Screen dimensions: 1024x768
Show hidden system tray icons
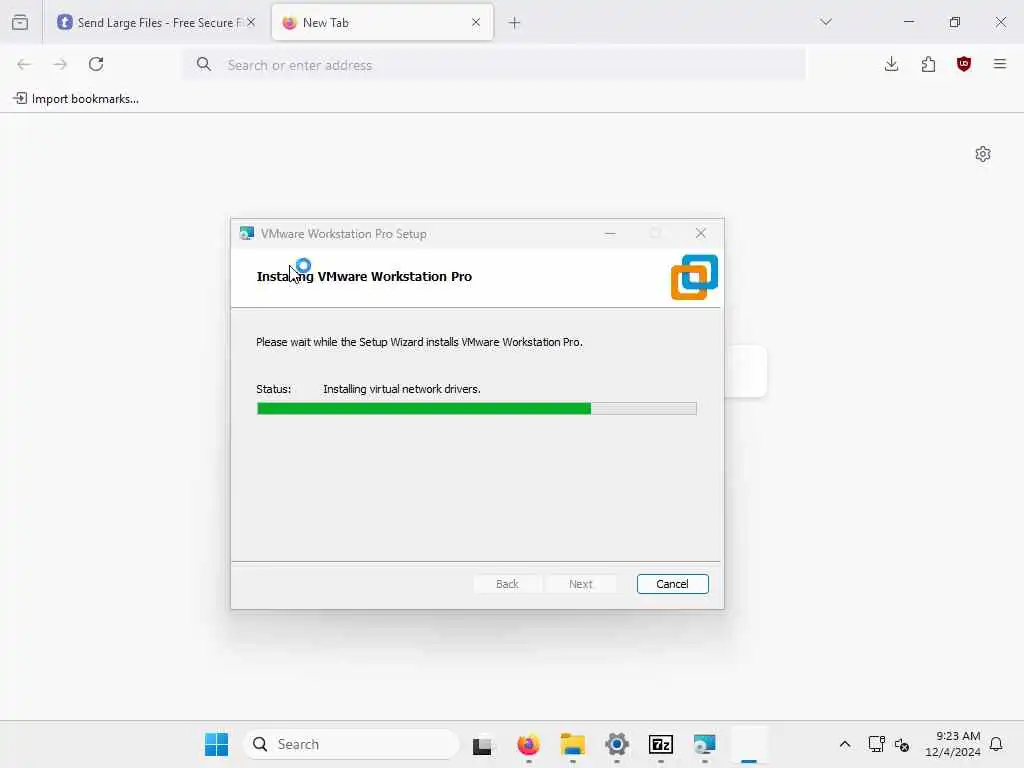(x=844, y=744)
